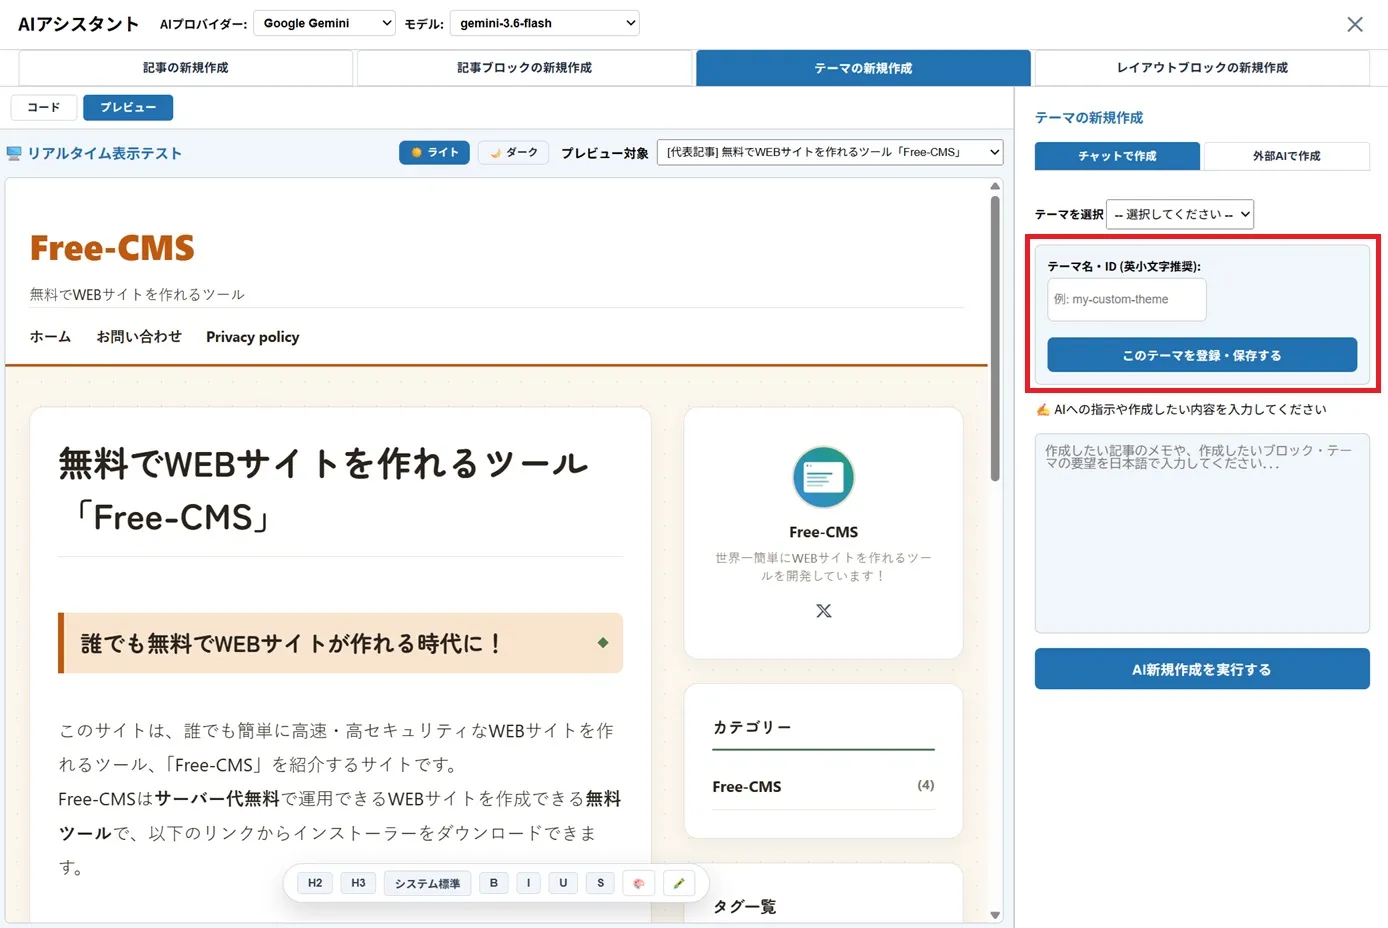Viewport: 1388px width, 928px height.
Task: Switch to チャットで作成 mode
Action: point(1117,156)
